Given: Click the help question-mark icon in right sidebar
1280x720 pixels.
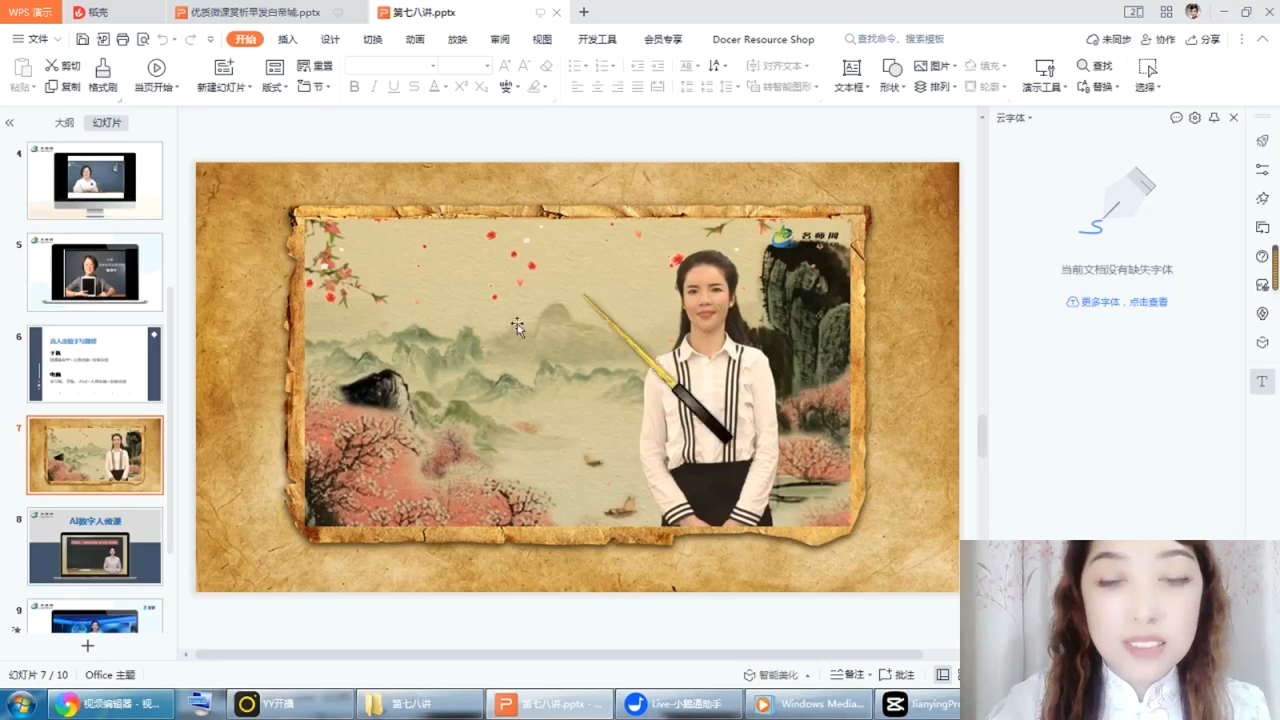Looking at the screenshot, I should click(x=1263, y=256).
